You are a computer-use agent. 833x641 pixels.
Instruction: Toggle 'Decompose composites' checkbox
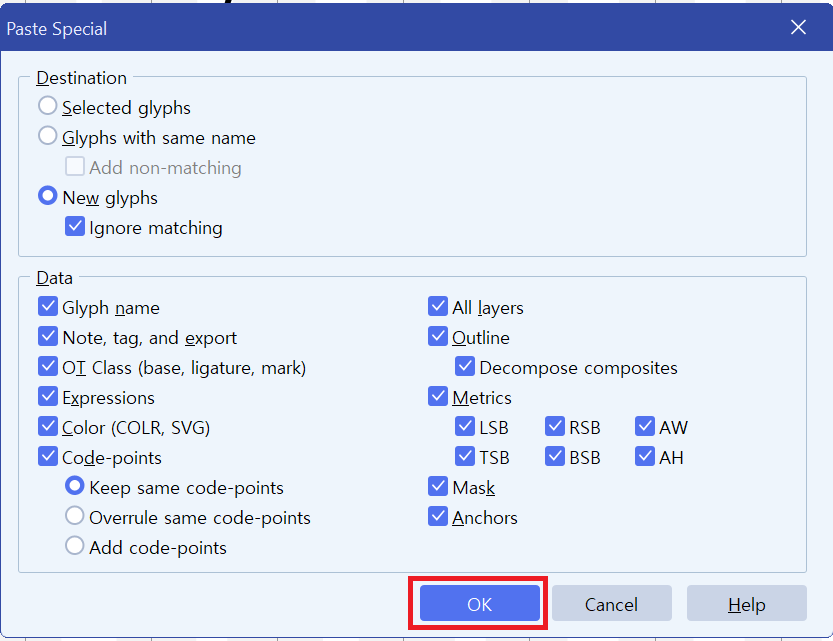tap(465, 366)
